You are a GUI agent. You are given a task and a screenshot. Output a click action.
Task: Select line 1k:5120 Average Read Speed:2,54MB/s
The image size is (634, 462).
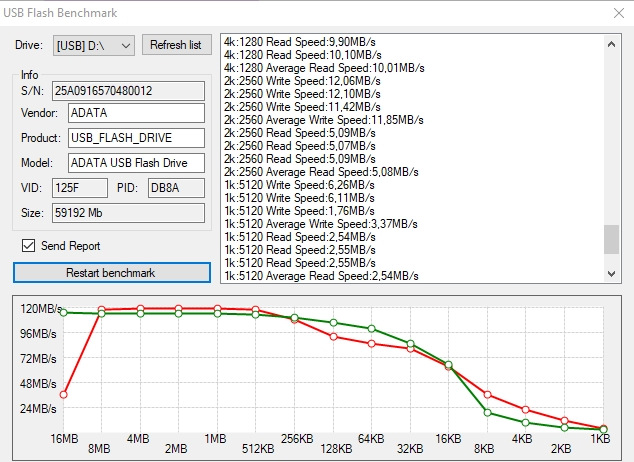coord(321,276)
